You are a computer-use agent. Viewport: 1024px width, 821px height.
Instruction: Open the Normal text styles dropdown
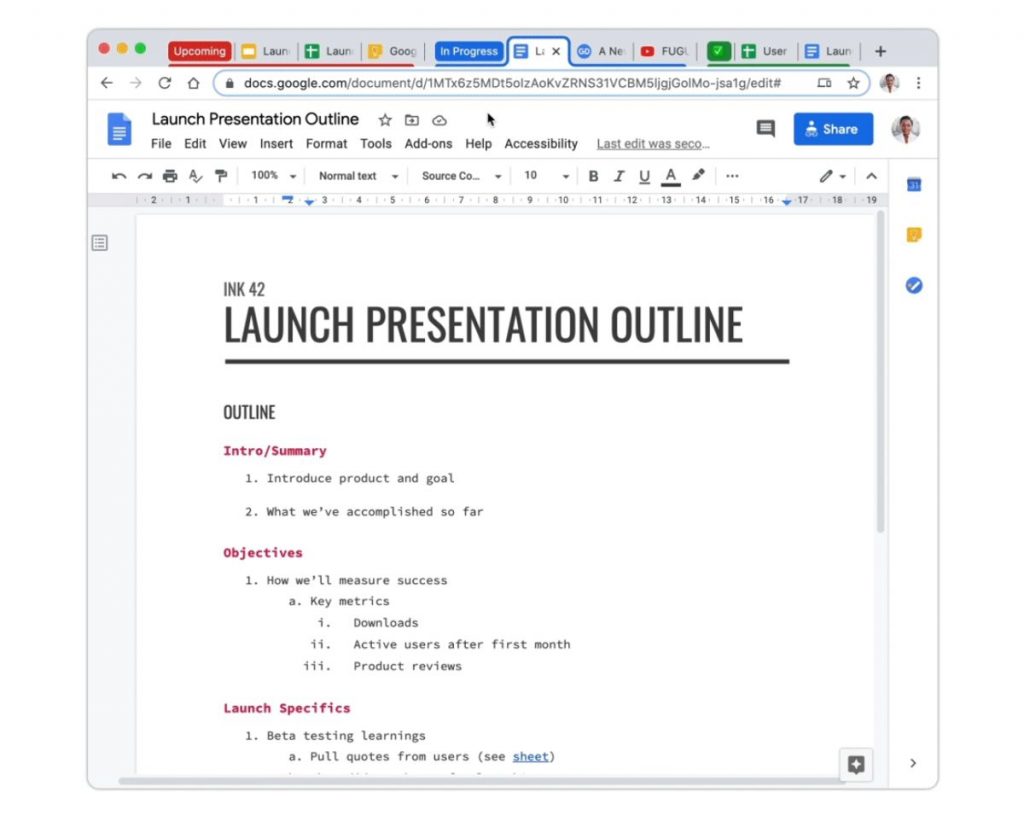coord(356,175)
